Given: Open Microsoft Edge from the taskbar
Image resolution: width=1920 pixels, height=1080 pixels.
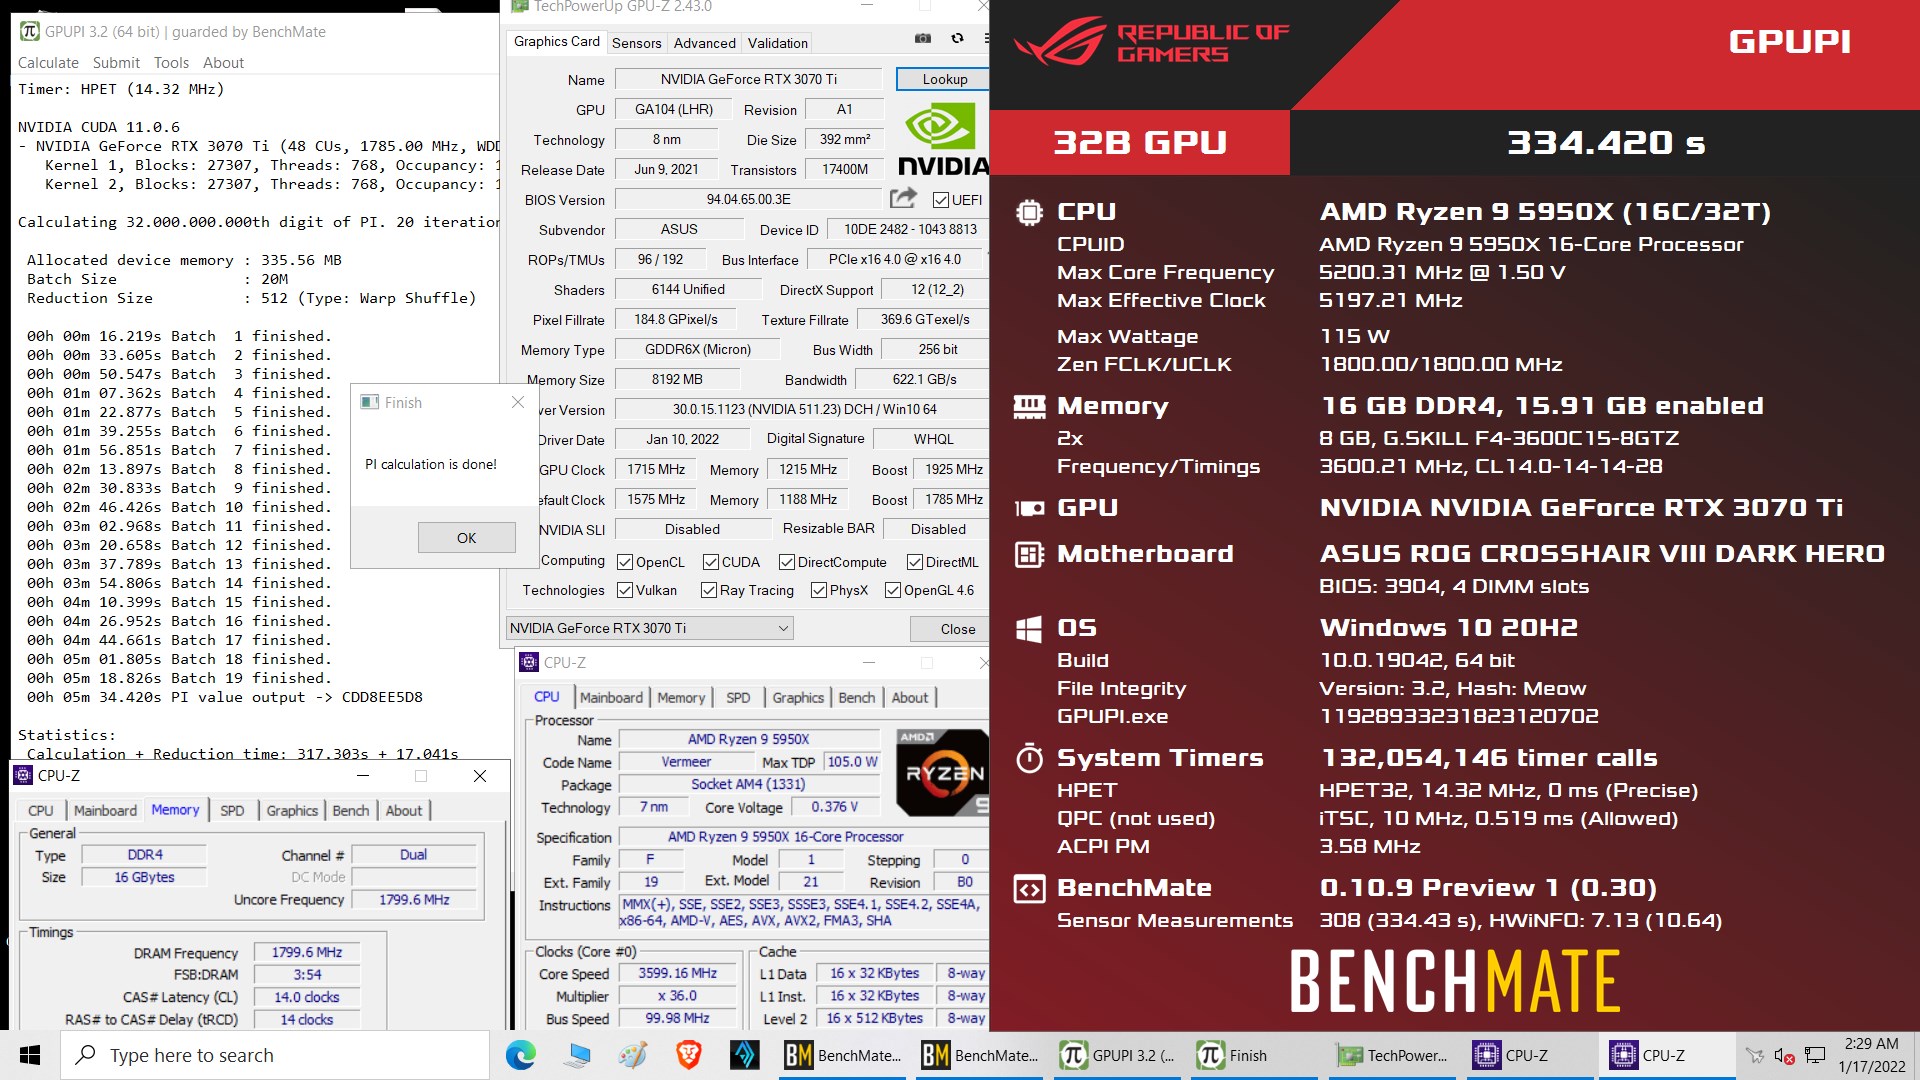Looking at the screenshot, I should [520, 1055].
